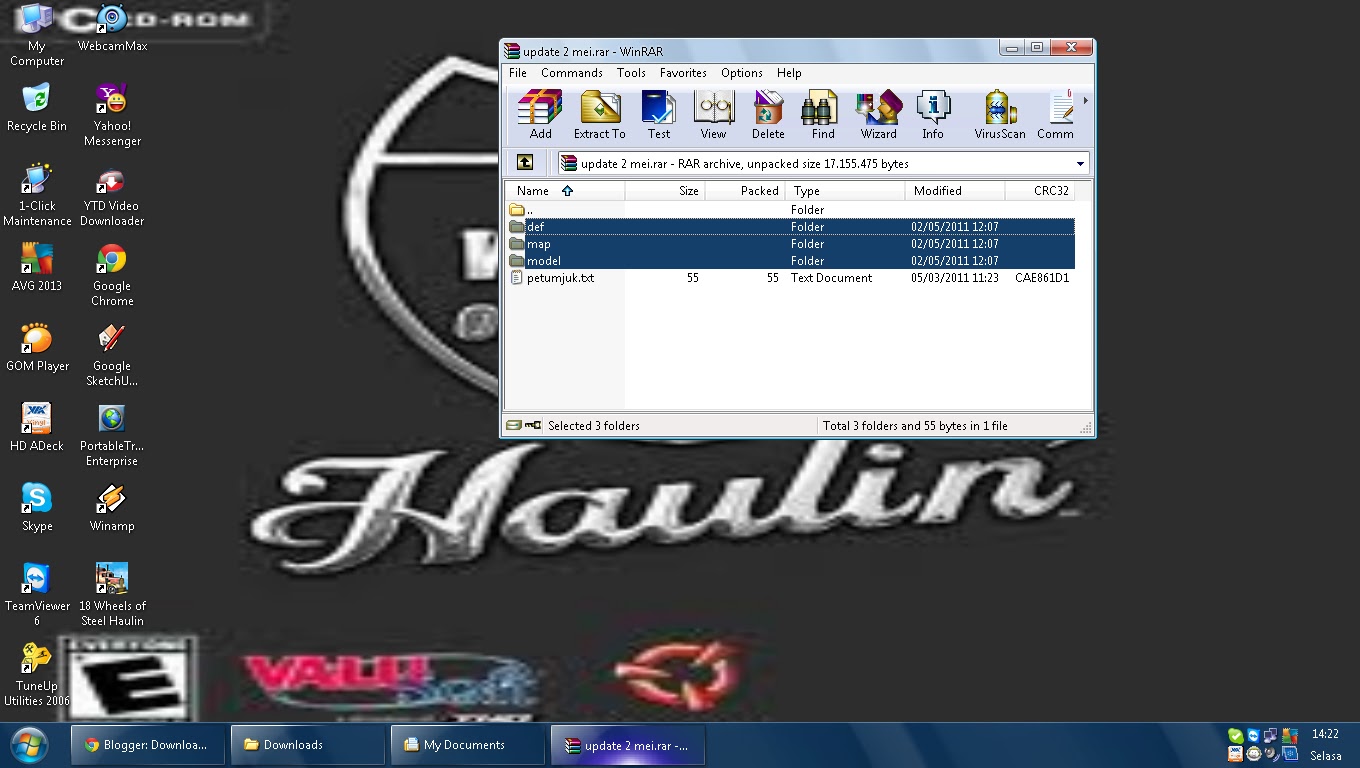The width and height of the screenshot is (1360, 768).
Task: Sort by the Packed column header
Action: click(x=745, y=191)
